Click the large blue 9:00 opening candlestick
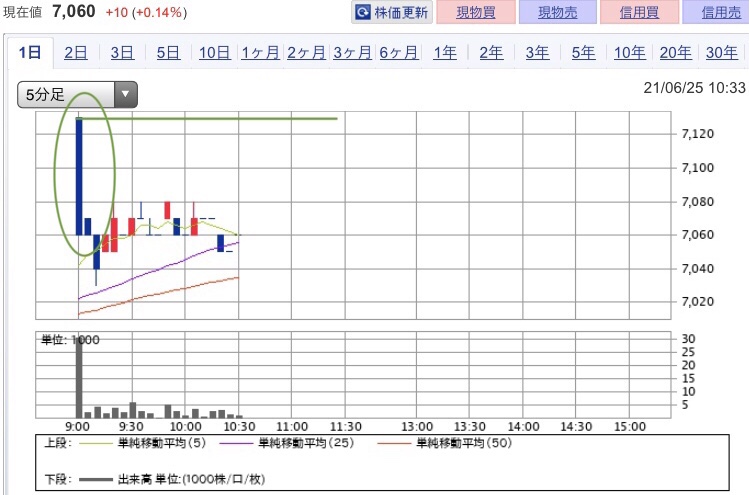Image resolution: width=749 pixels, height=495 pixels. (79, 176)
